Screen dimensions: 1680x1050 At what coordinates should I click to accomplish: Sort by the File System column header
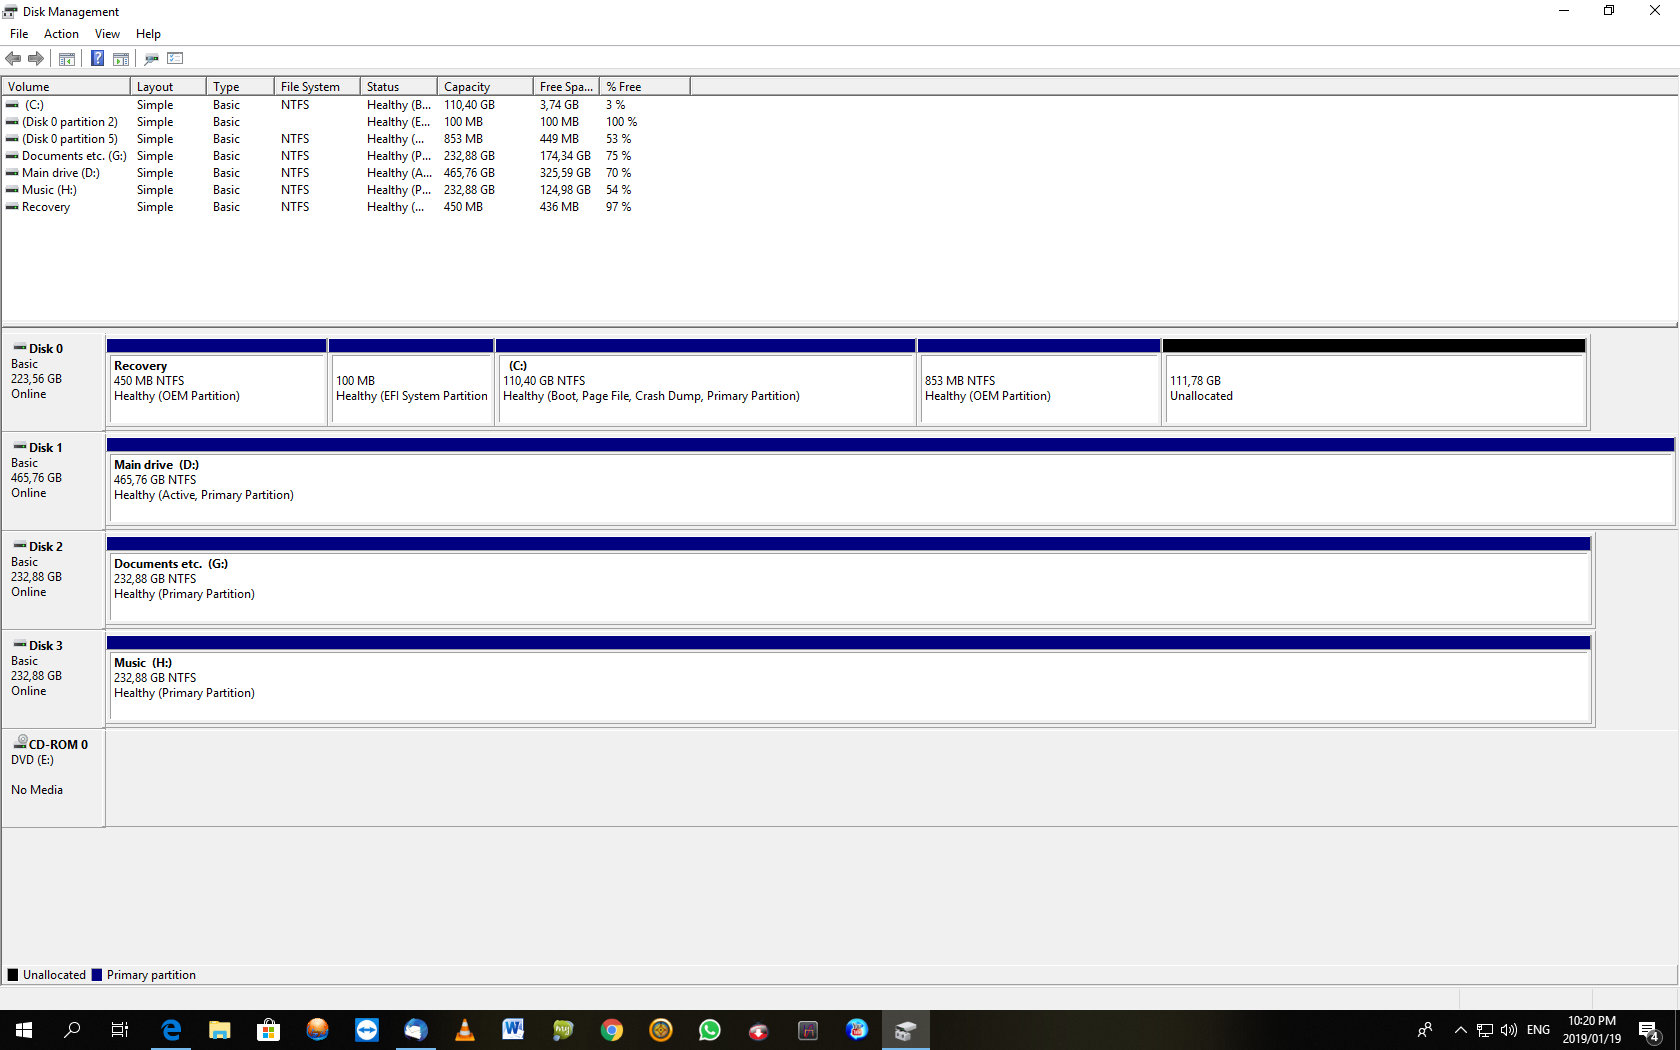point(317,87)
